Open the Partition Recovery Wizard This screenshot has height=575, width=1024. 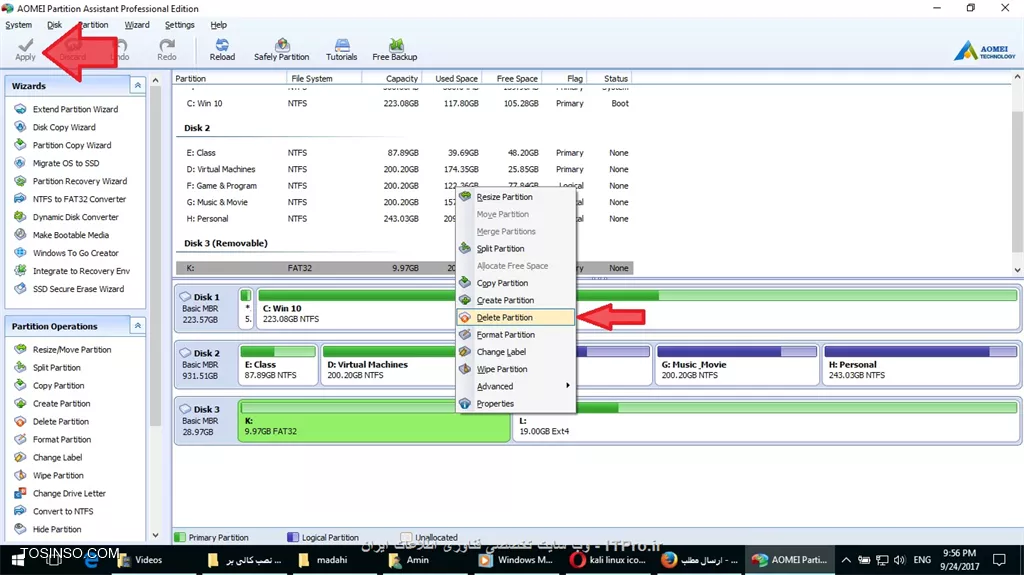click(x=80, y=181)
